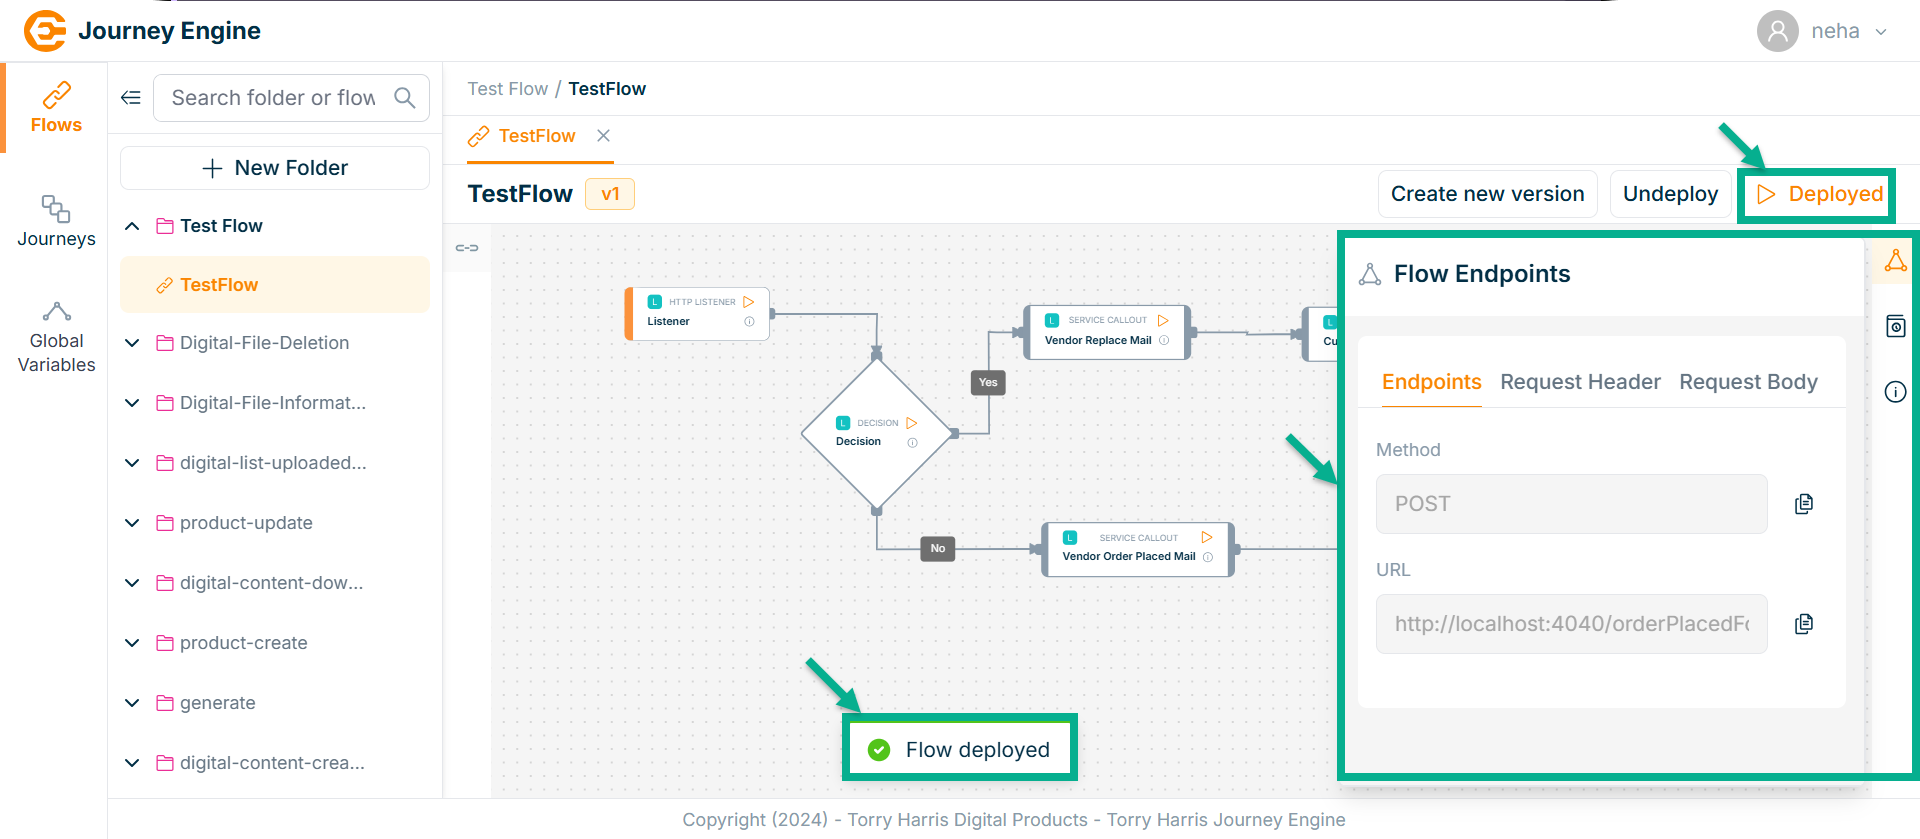The image size is (1920, 839).
Task: Collapse the Test Flow folder
Action: (132, 226)
